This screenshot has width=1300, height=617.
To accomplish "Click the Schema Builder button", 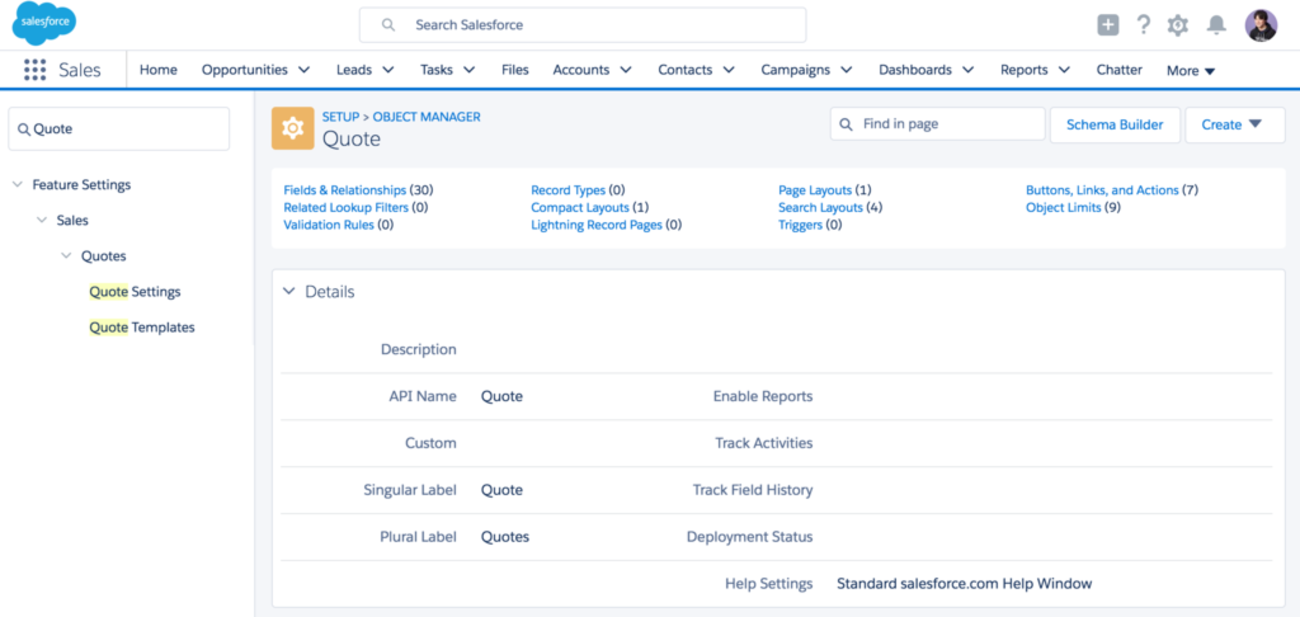I will [x=1115, y=125].
